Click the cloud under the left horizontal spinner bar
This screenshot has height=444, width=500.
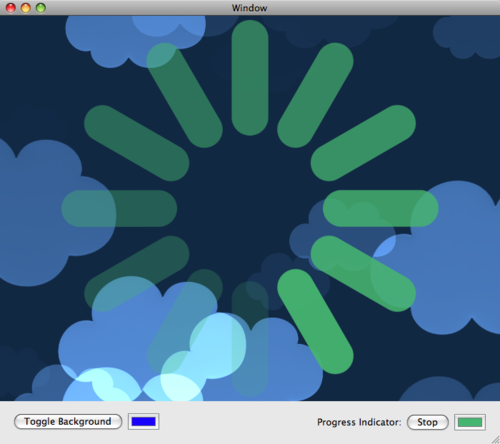[50, 213]
